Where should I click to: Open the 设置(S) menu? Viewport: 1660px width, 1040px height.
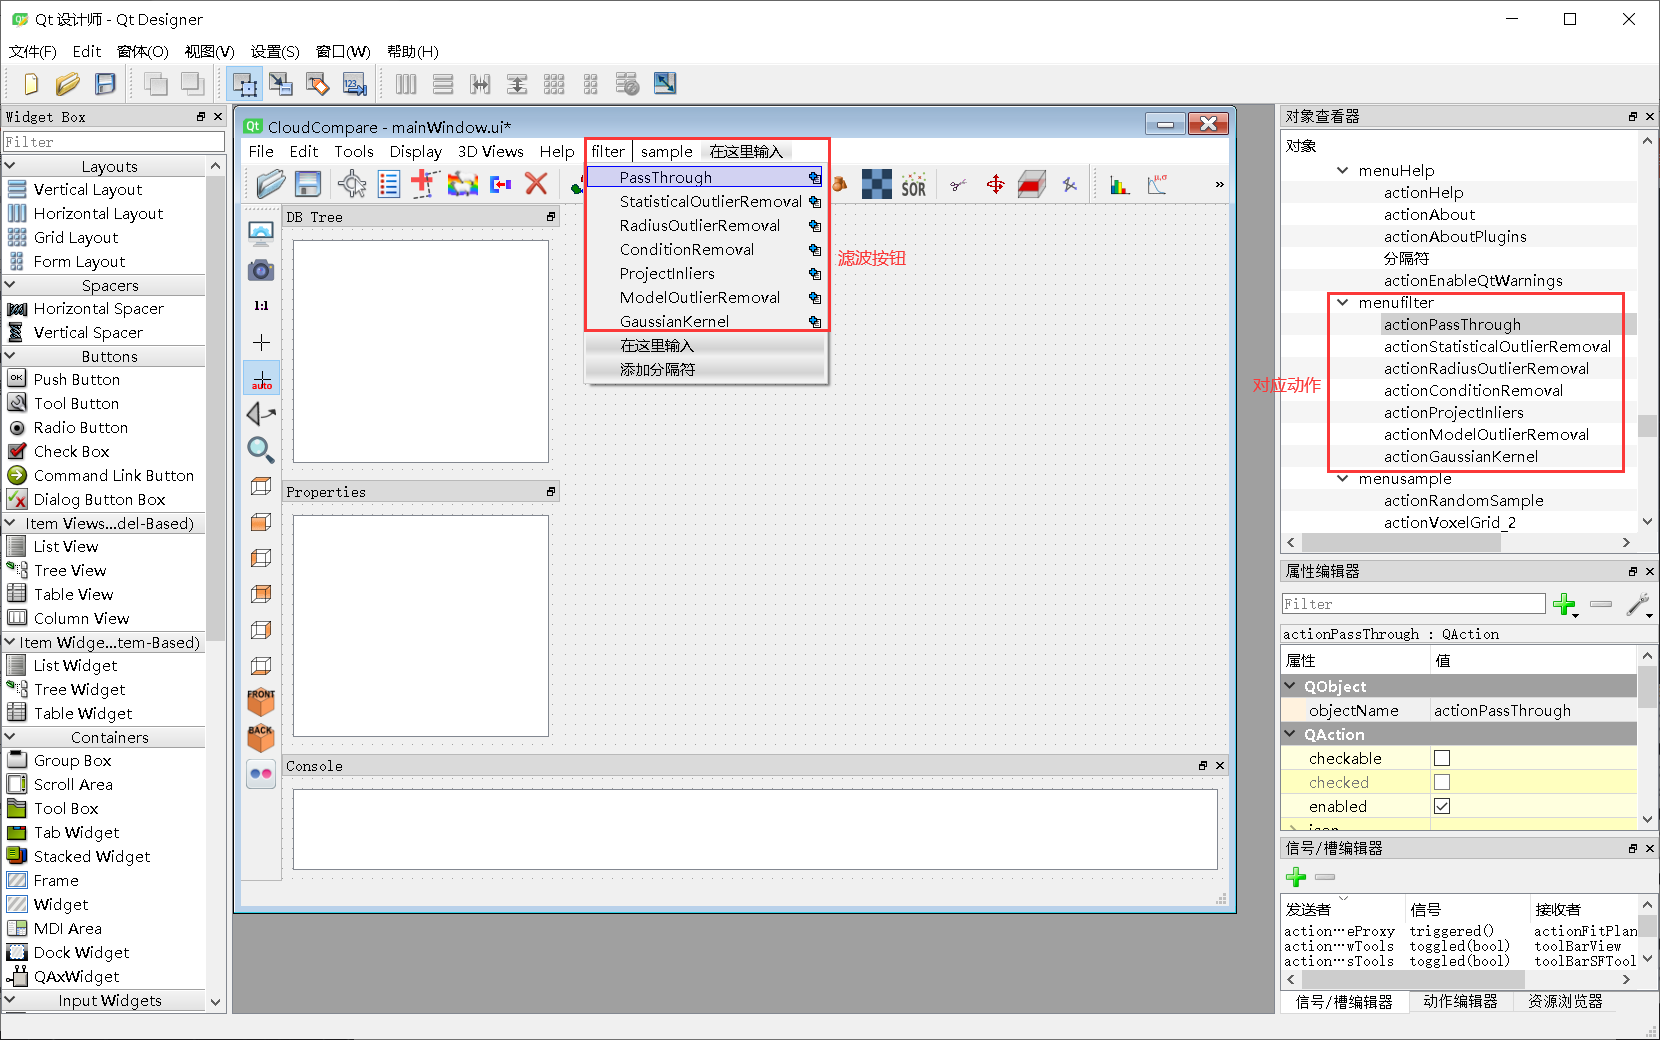(x=275, y=51)
